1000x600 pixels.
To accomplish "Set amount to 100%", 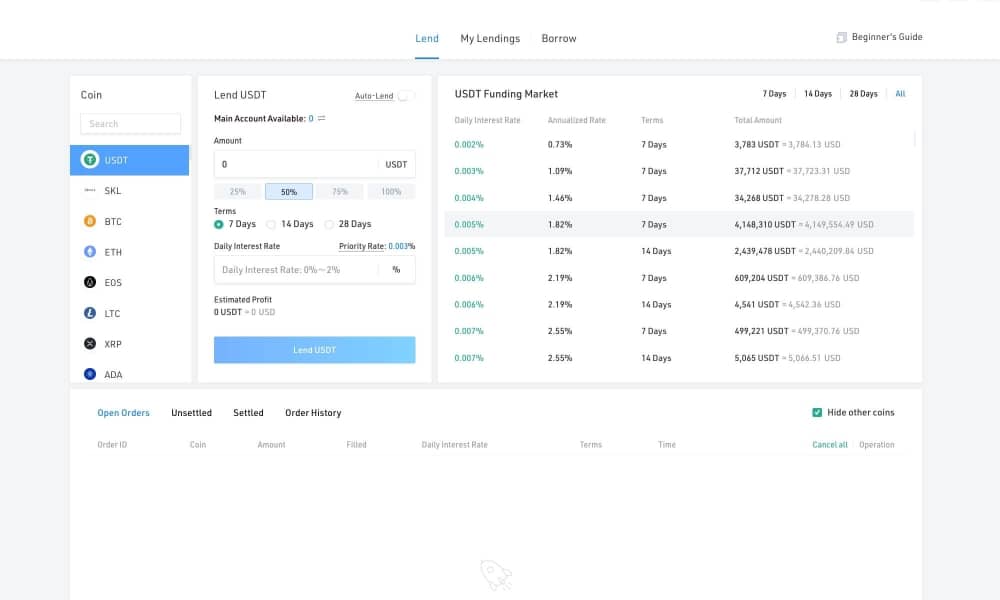I will click(391, 191).
